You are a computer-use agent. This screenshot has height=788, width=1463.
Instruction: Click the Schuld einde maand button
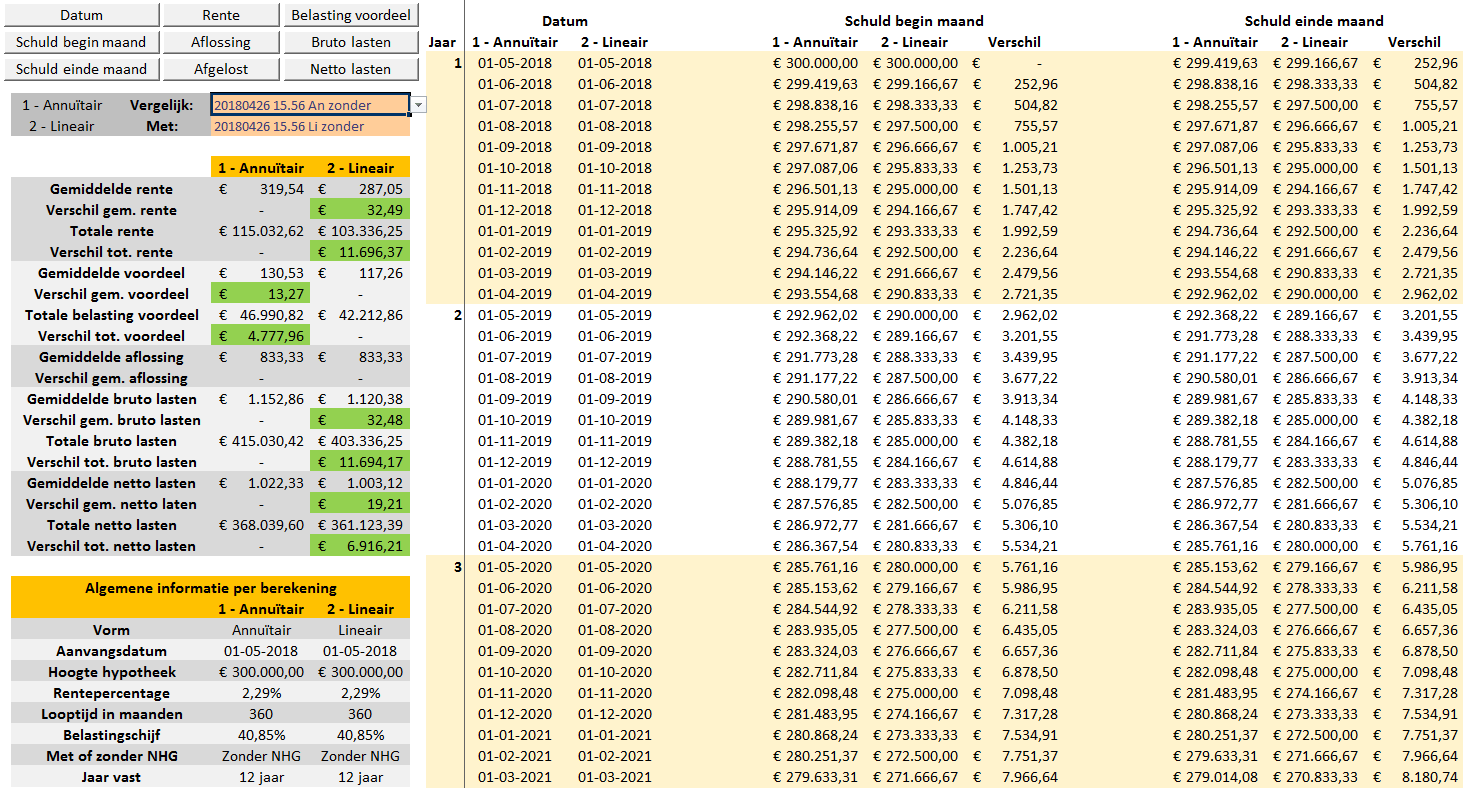pyautogui.click(x=81, y=69)
